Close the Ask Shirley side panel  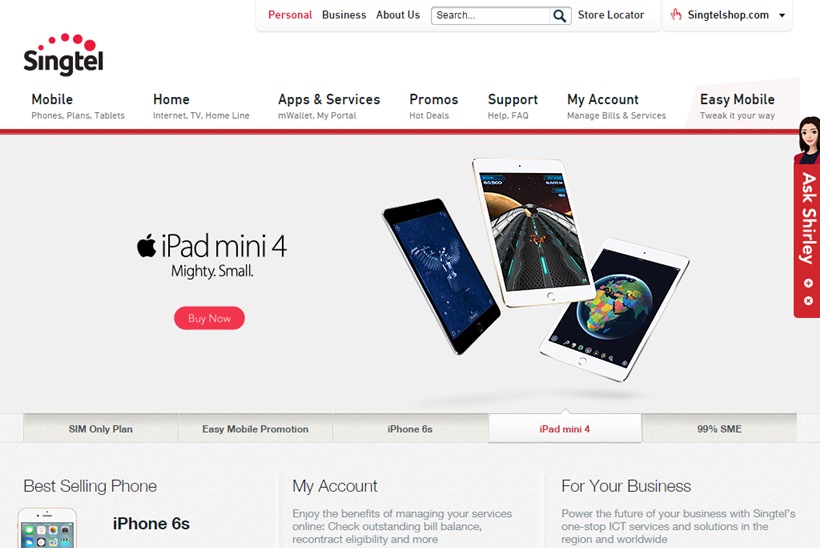(x=808, y=301)
